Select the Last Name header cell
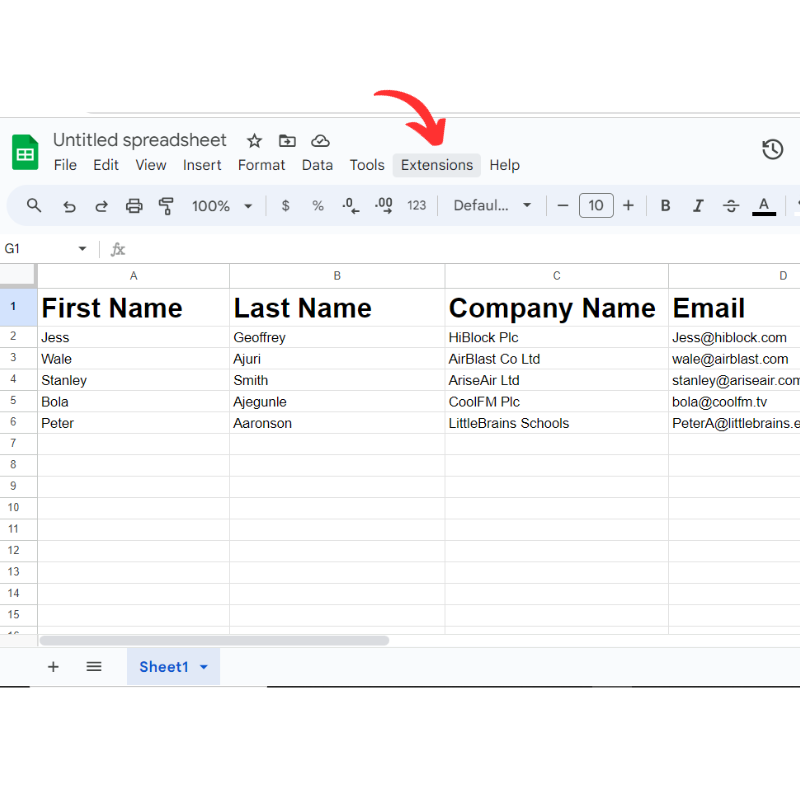Viewport: 800px width, 800px height. point(337,308)
